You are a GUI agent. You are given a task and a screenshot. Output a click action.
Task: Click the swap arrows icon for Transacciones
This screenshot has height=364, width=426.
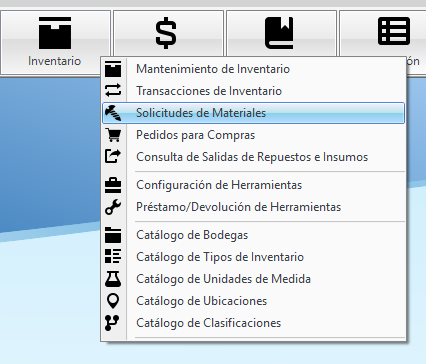113,90
